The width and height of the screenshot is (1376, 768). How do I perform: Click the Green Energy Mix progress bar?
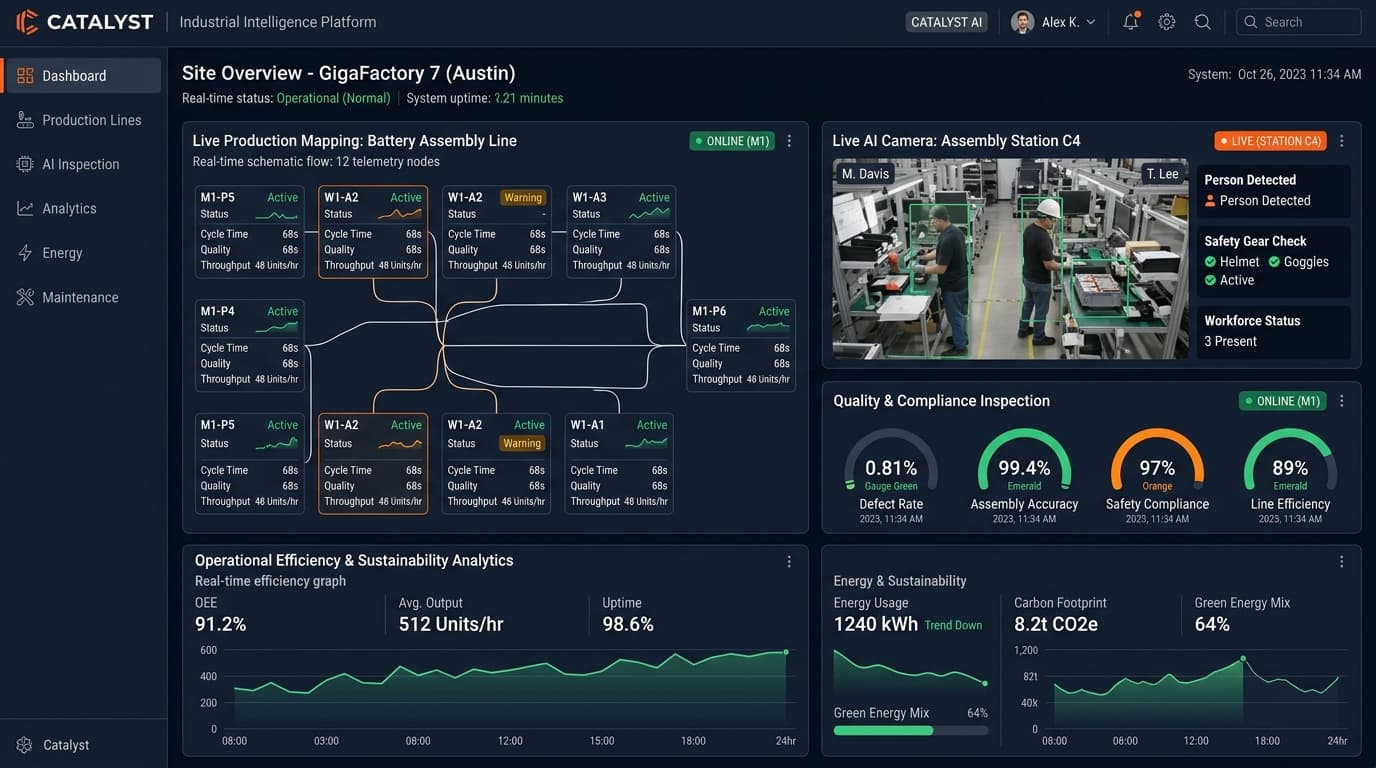(910, 731)
